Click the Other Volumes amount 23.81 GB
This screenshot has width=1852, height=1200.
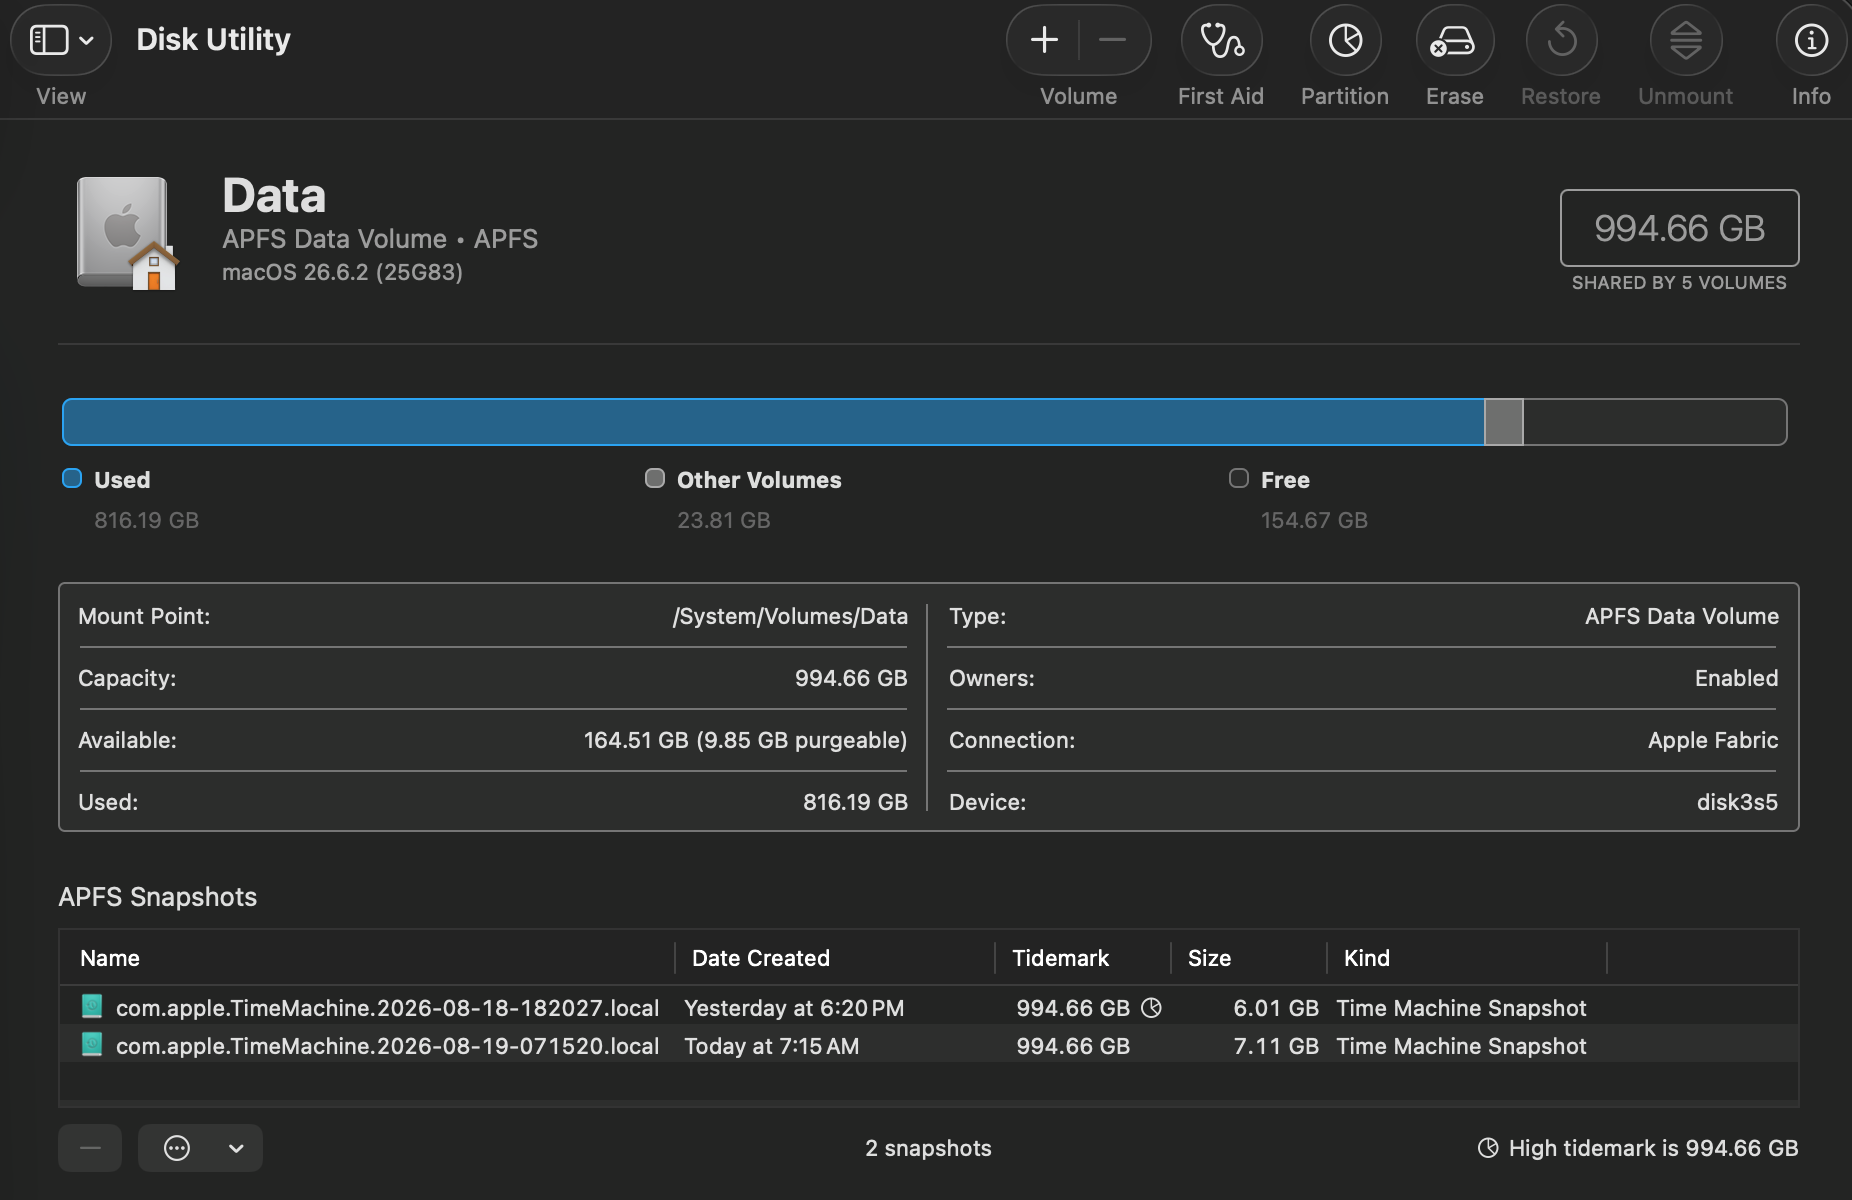724,520
